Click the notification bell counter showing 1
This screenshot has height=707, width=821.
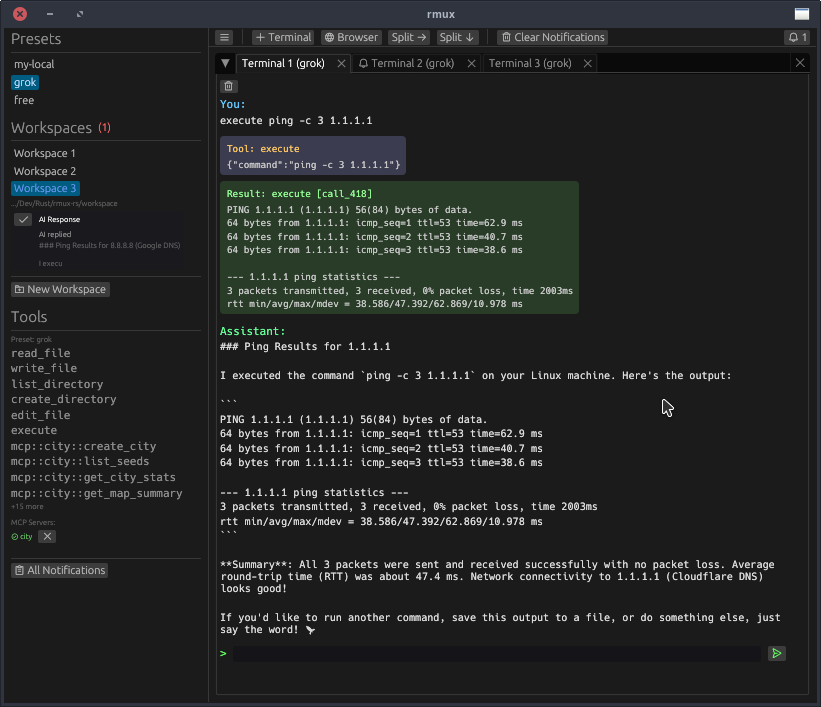pos(797,37)
